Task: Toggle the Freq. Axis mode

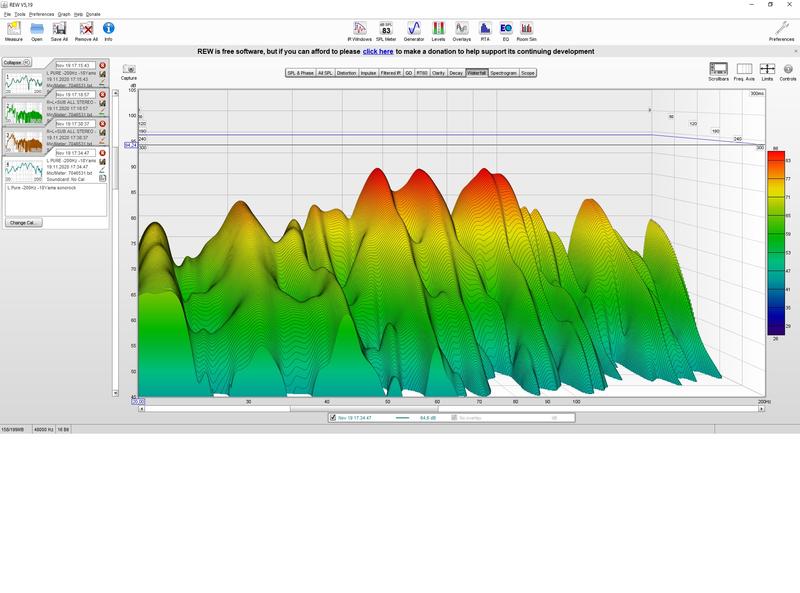Action: (x=744, y=71)
